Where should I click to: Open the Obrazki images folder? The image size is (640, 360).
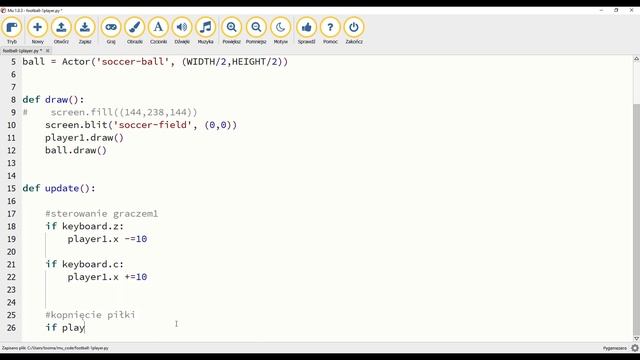tap(135, 31)
